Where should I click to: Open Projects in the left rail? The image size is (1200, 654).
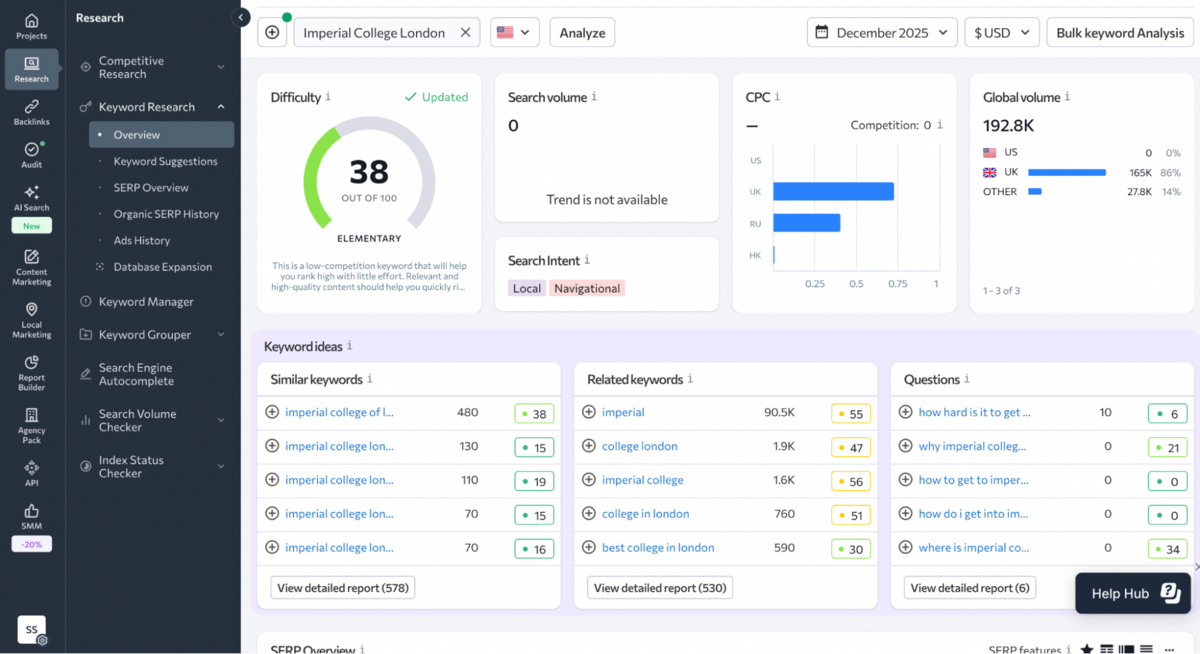pos(31,27)
